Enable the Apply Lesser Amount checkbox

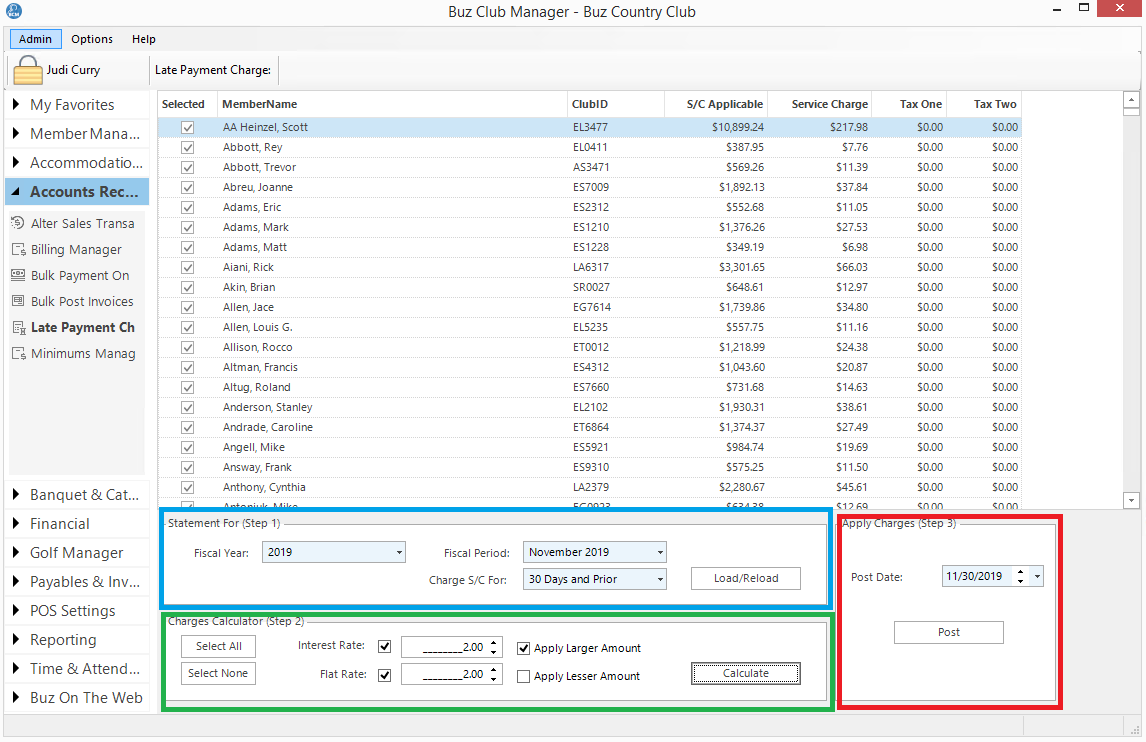pyautogui.click(x=523, y=677)
